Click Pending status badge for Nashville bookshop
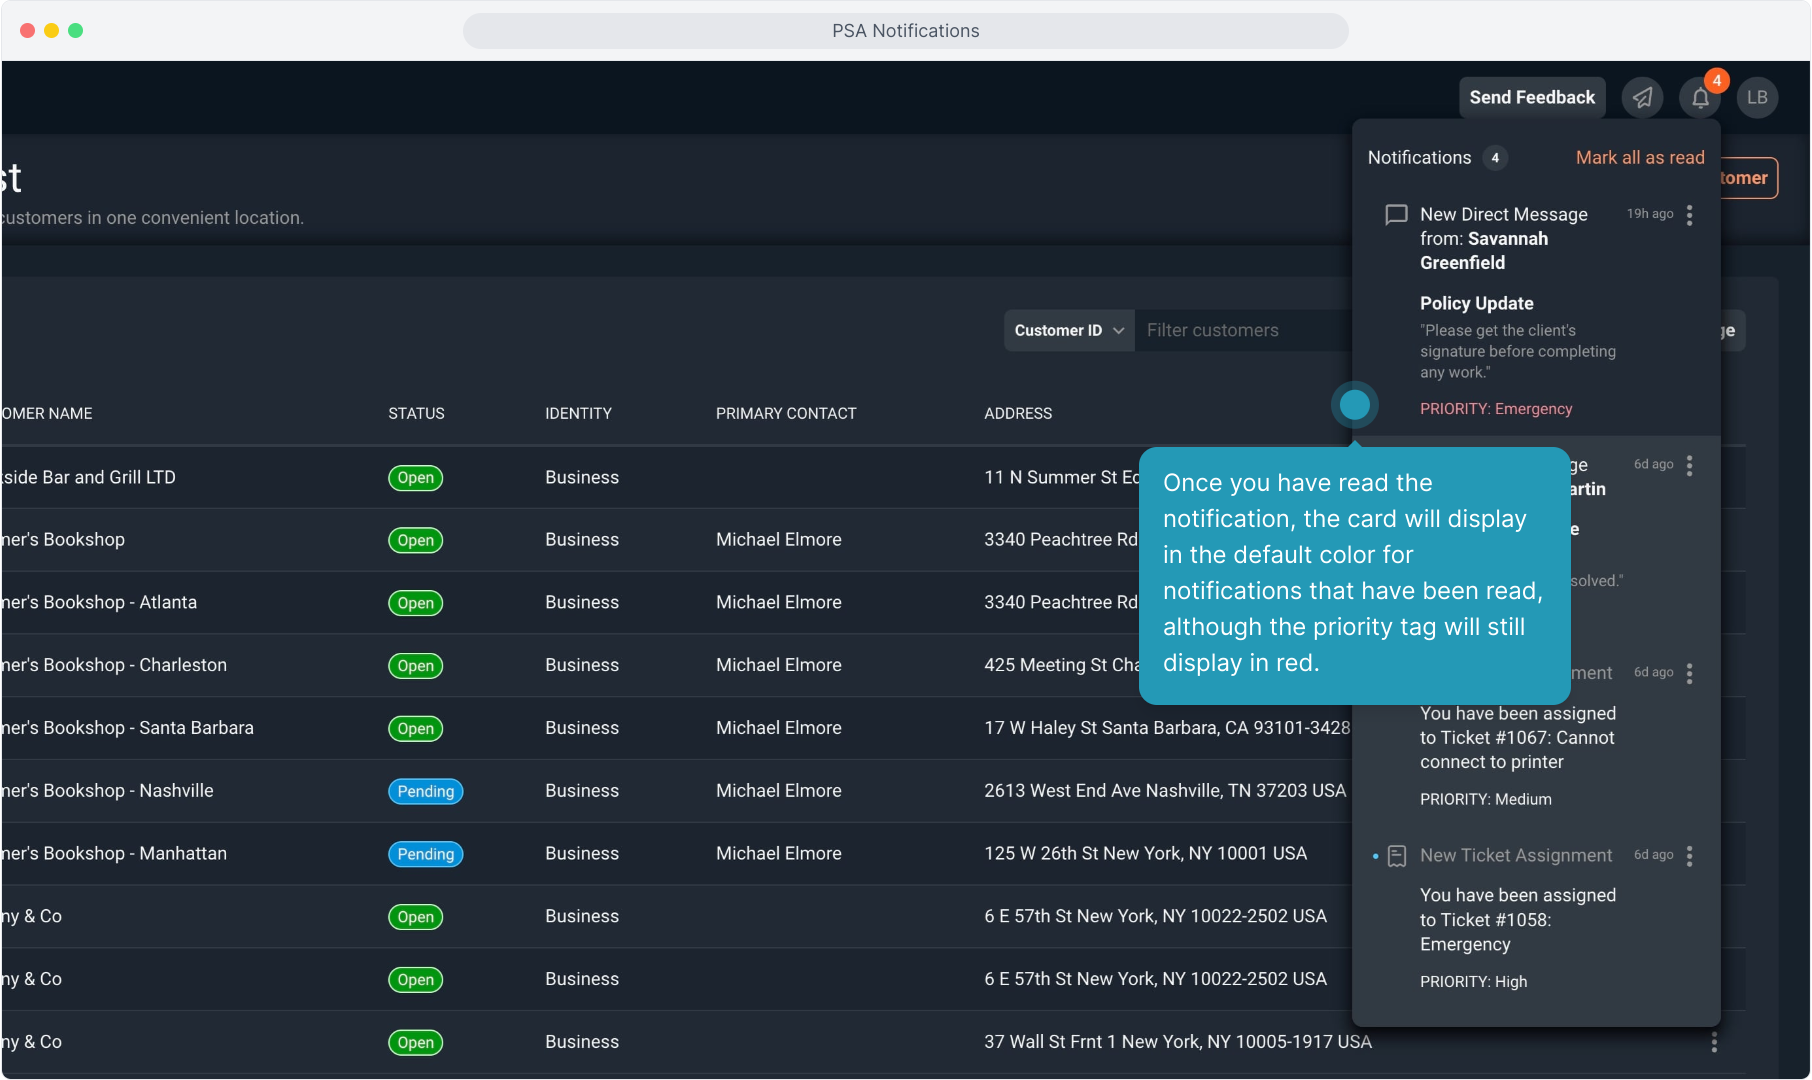 click(x=425, y=792)
